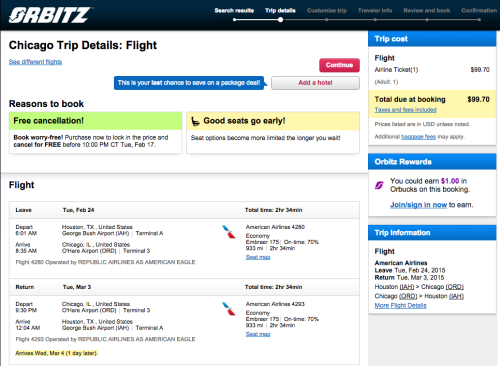Open Seat map for flight 4280
The image size is (500, 366).
coord(258,257)
